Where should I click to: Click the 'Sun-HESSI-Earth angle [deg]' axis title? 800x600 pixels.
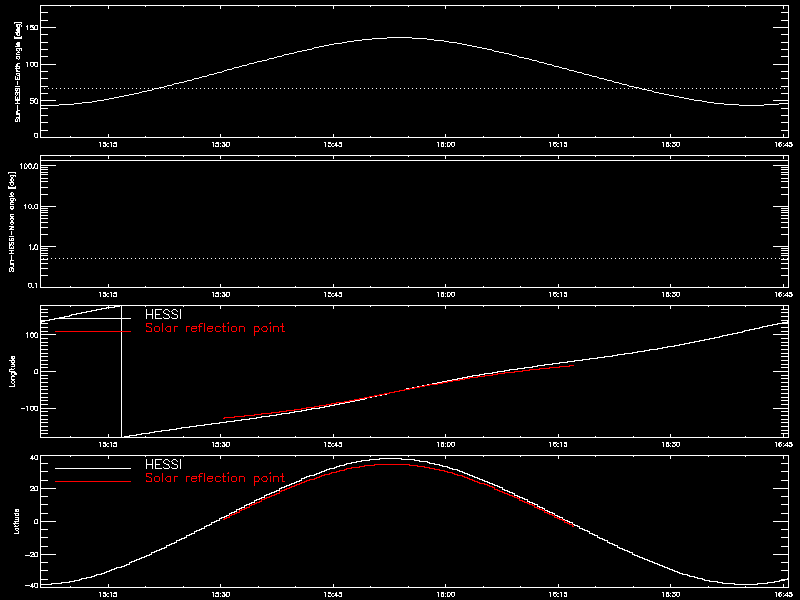tap(18, 71)
